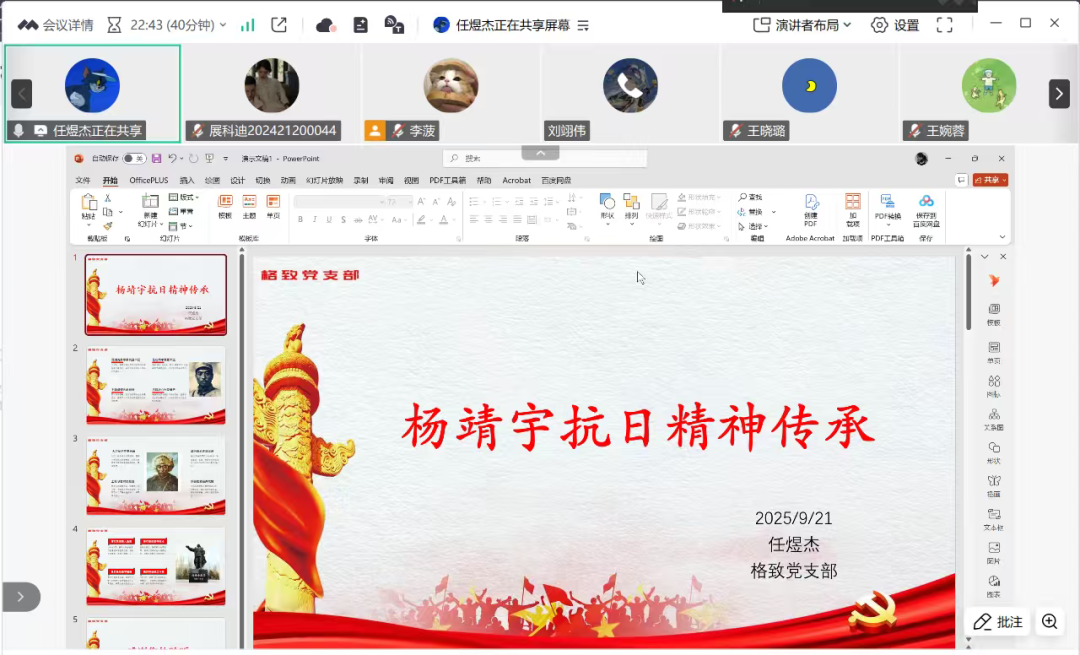Viewport: 1080px width, 655px height.
Task: Open 设置 in the meeting toolbar
Action: 895,25
